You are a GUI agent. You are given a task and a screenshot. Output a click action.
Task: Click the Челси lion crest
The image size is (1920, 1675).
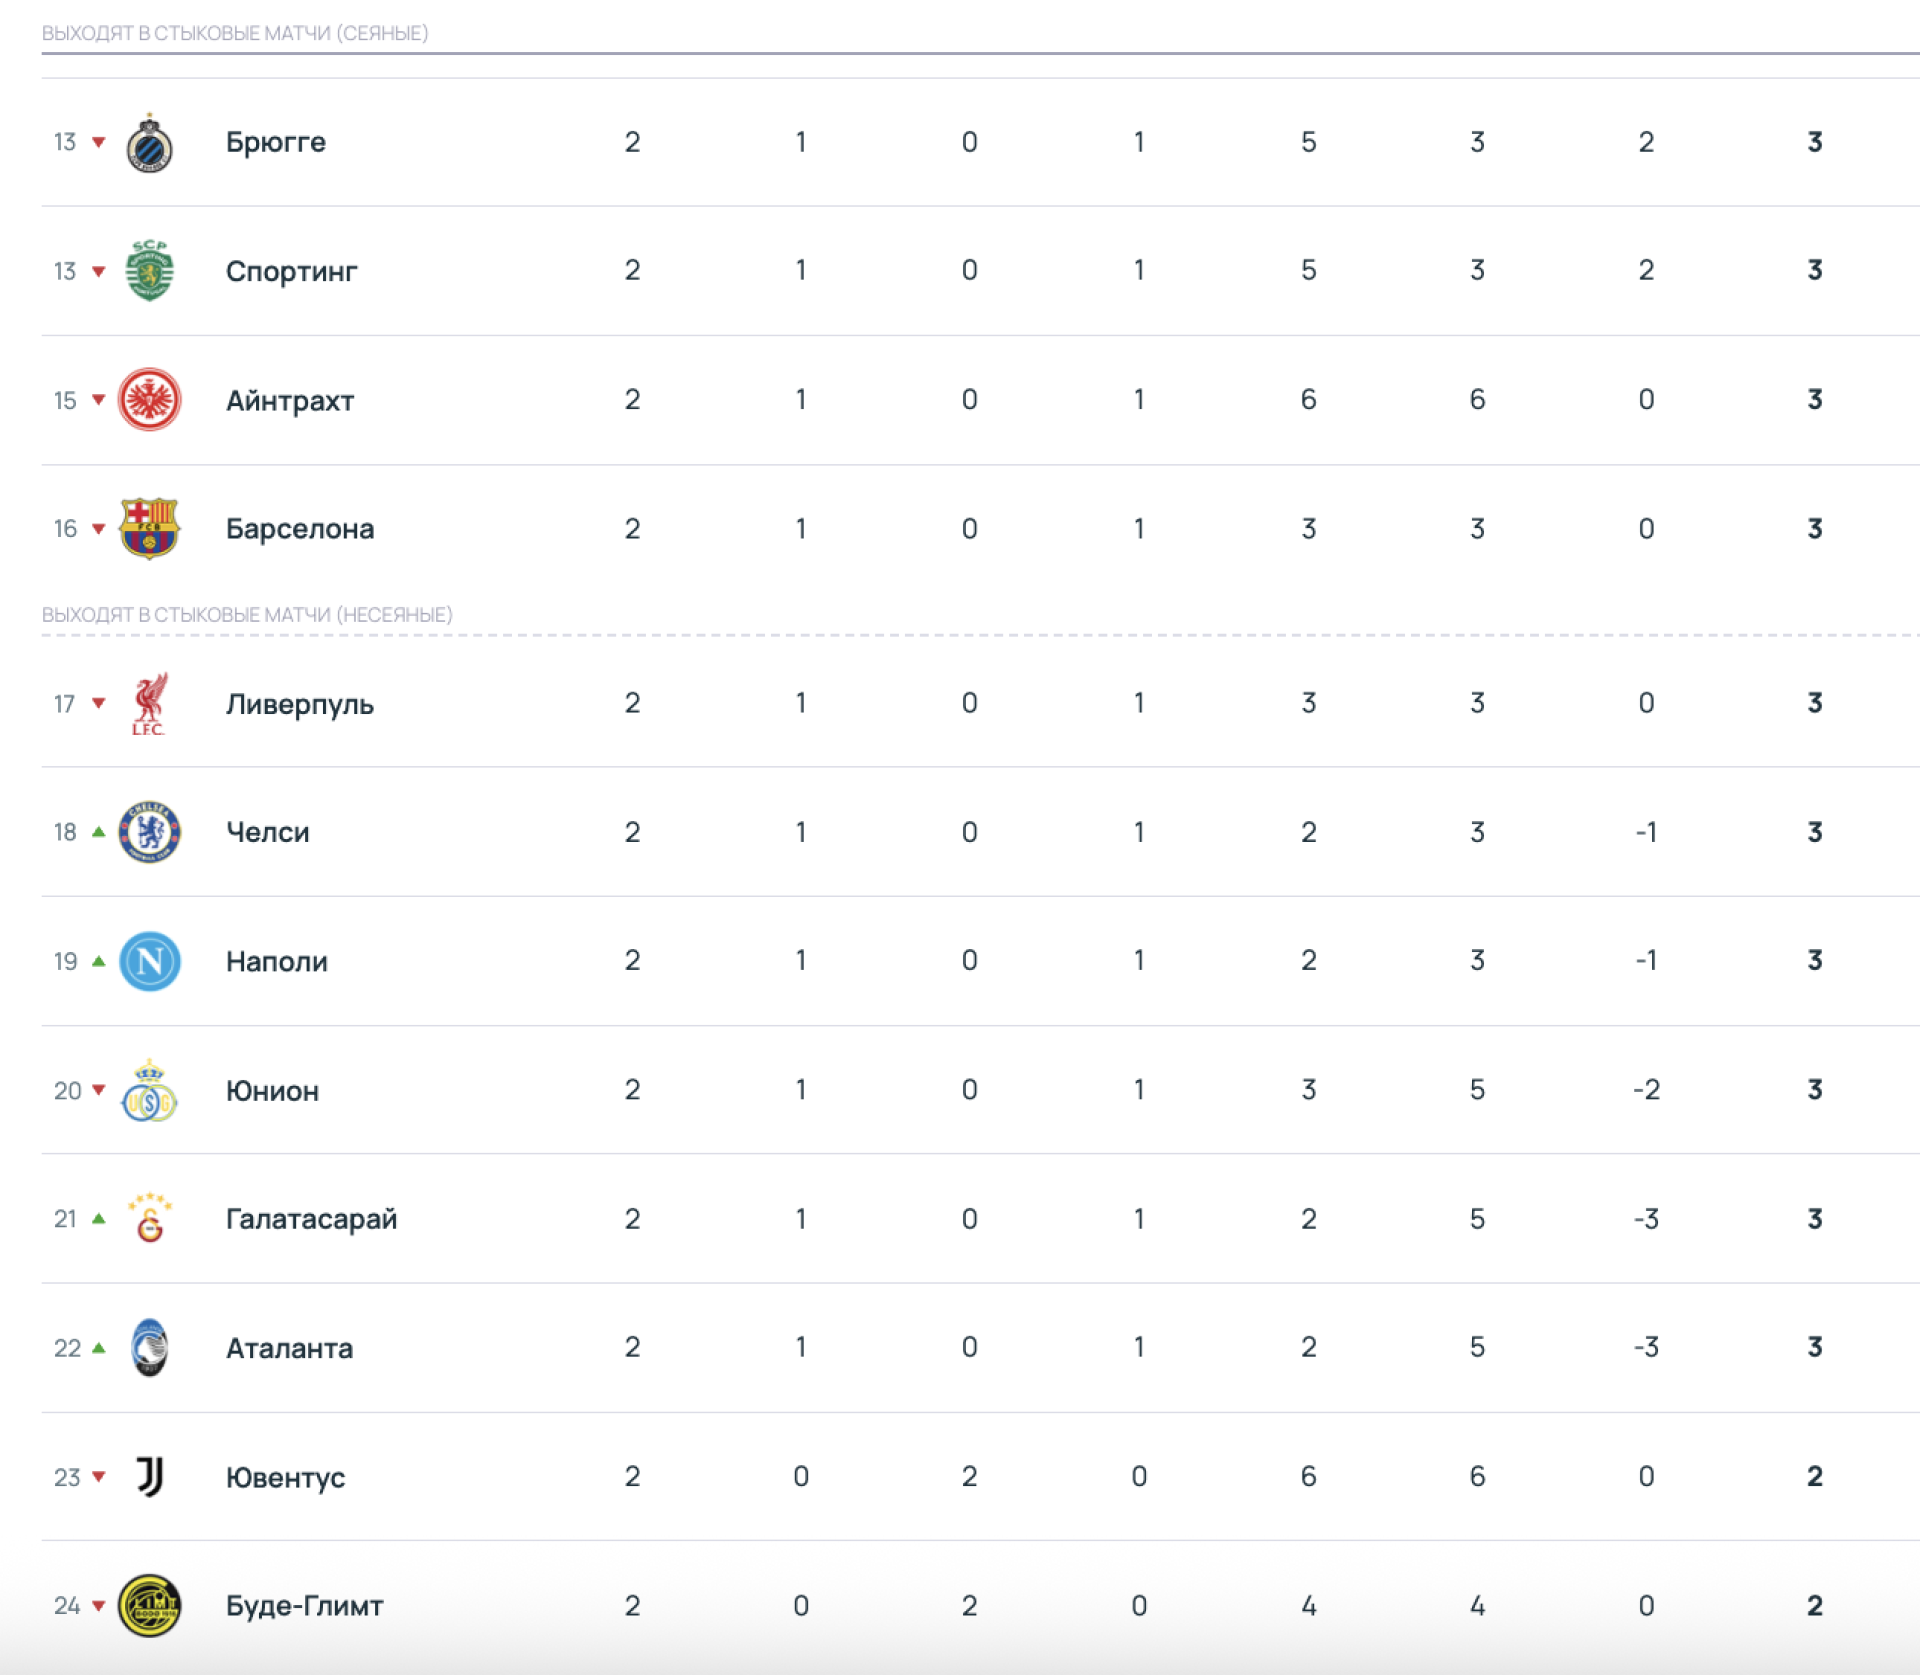tap(149, 832)
